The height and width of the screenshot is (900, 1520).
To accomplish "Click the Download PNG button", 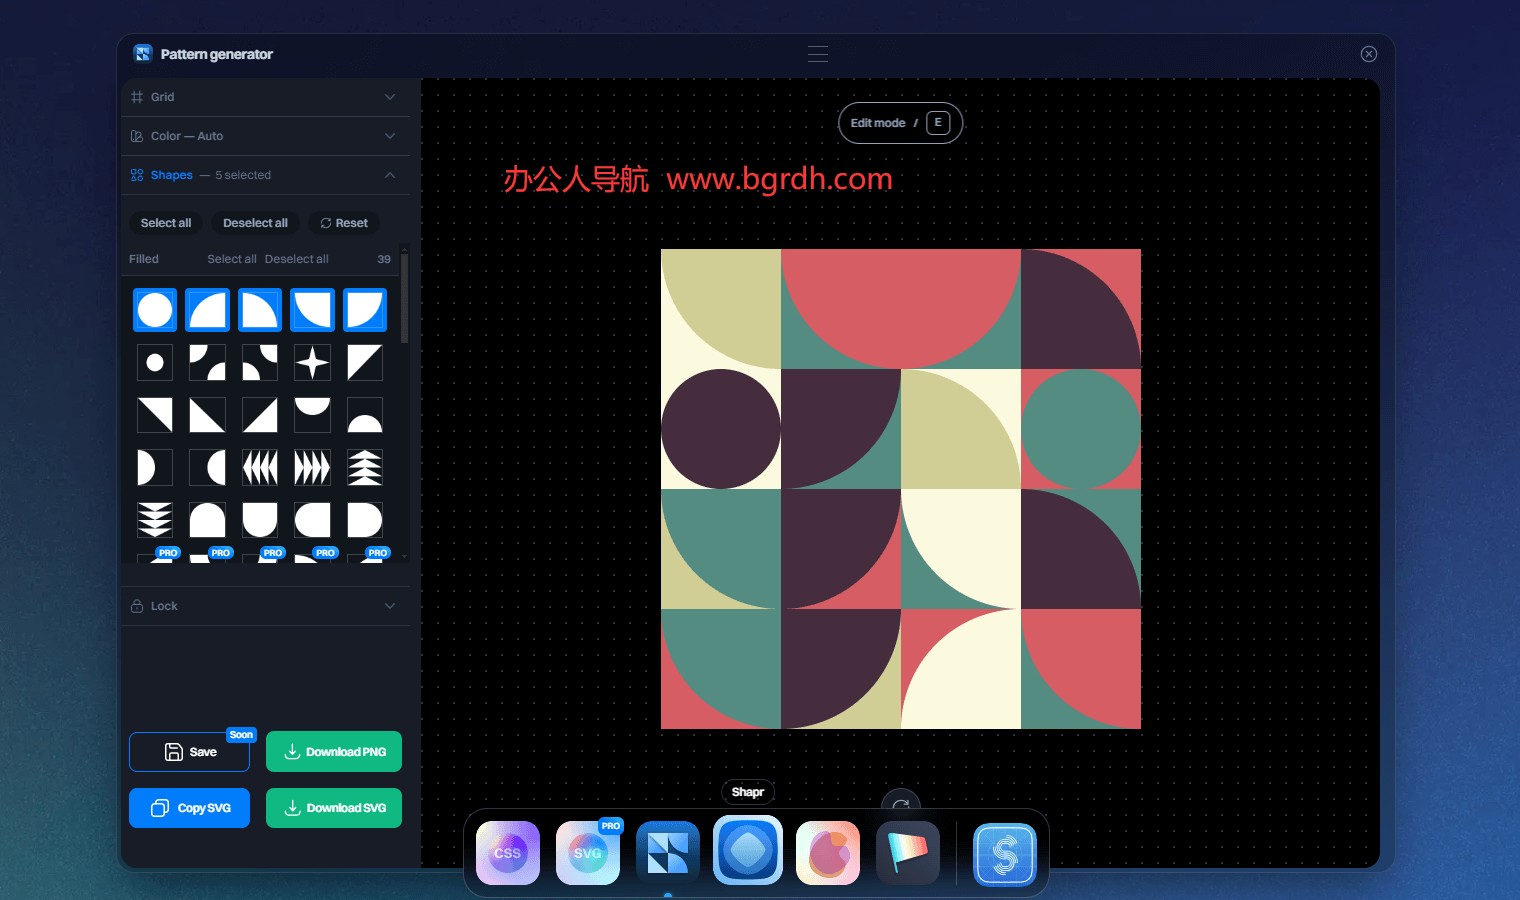I will click(334, 752).
